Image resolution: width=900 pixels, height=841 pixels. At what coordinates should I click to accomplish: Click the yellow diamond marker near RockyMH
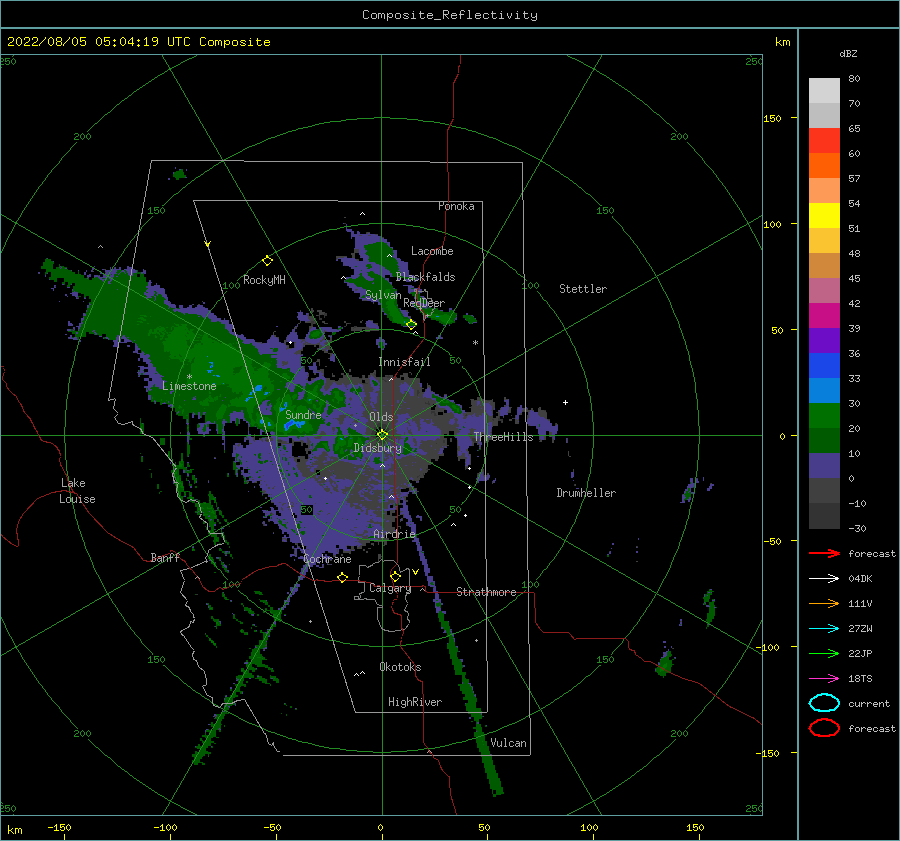click(x=267, y=261)
